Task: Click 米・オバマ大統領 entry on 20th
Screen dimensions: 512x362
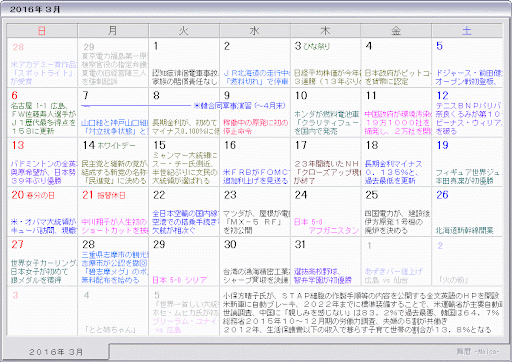Action: (44, 226)
